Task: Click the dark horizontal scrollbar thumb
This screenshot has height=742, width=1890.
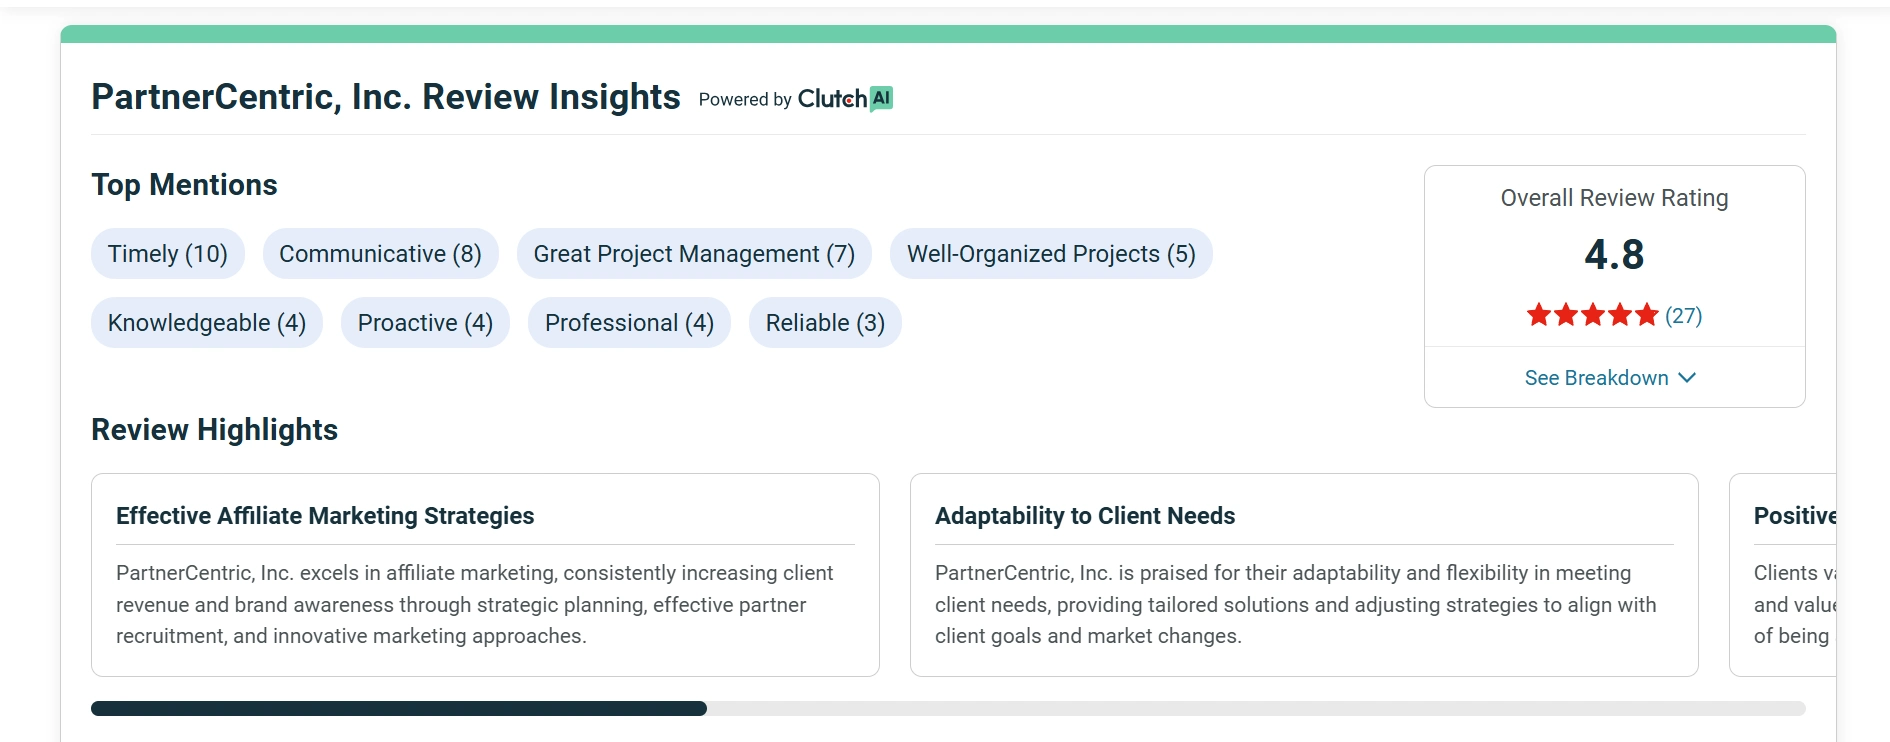Action: tap(398, 709)
